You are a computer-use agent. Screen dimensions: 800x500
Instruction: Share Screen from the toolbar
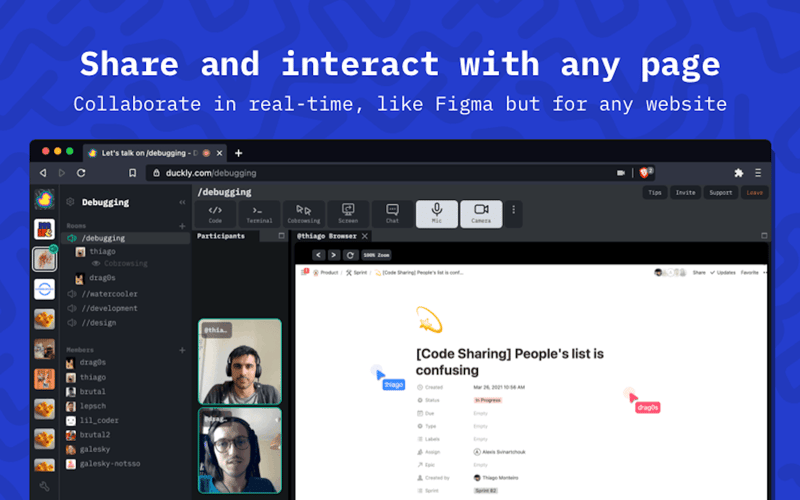(x=348, y=214)
